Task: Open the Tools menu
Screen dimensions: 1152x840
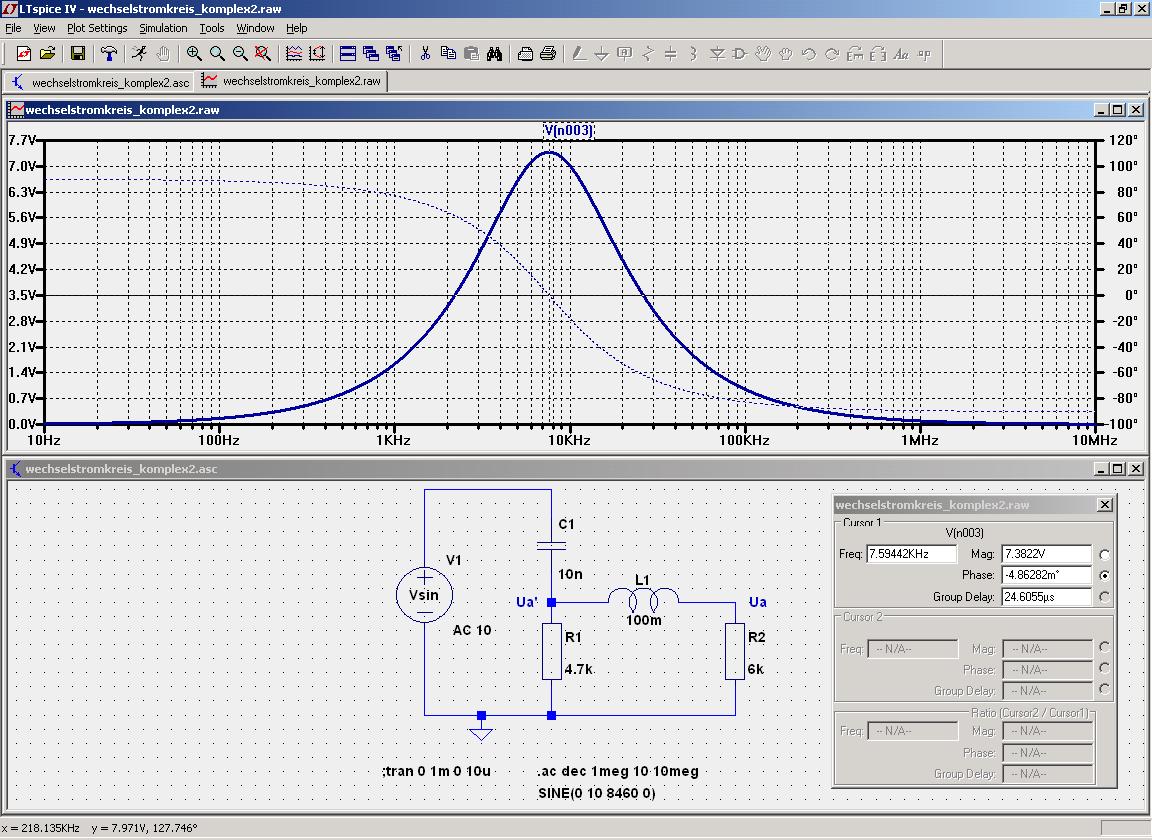Action: click(x=212, y=28)
